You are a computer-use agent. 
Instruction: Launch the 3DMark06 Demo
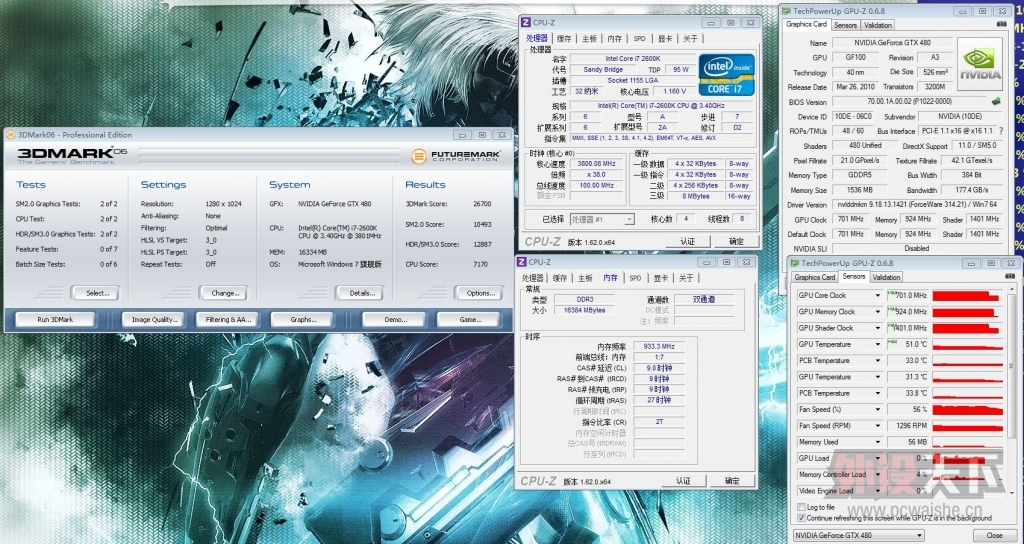395,320
